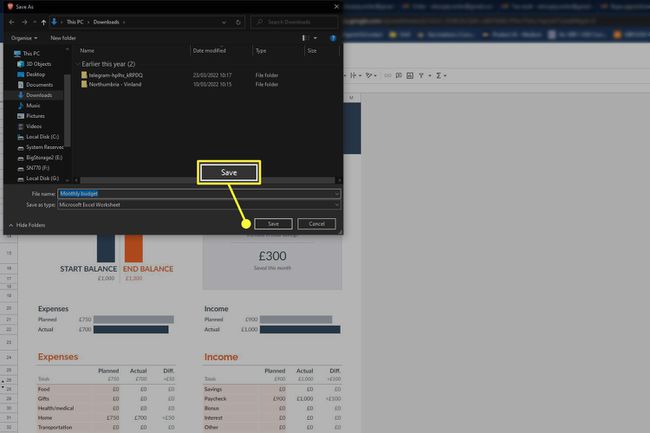The width and height of the screenshot is (650, 433).
Task: Click the Search Downloads box
Action: pos(294,22)
